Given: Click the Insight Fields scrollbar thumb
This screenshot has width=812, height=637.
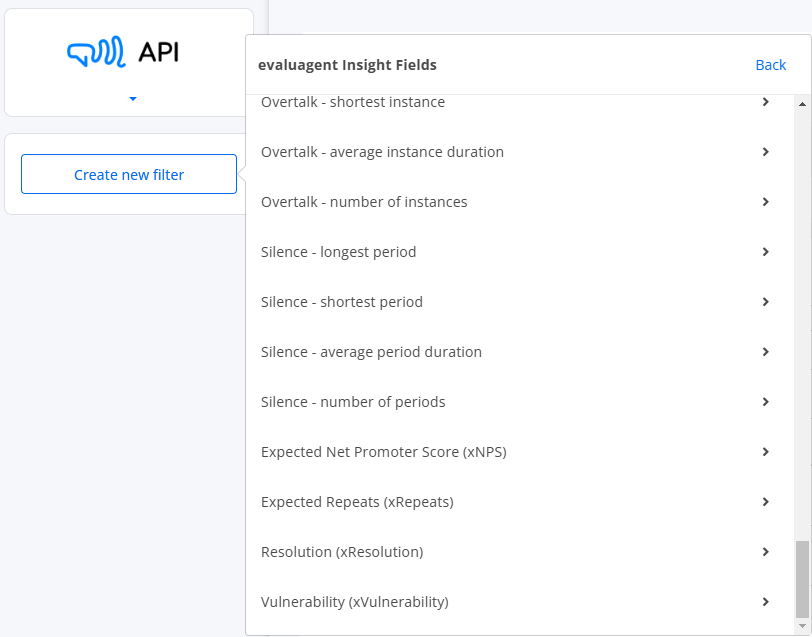Looking at the screenshot, I should (802, 580).
